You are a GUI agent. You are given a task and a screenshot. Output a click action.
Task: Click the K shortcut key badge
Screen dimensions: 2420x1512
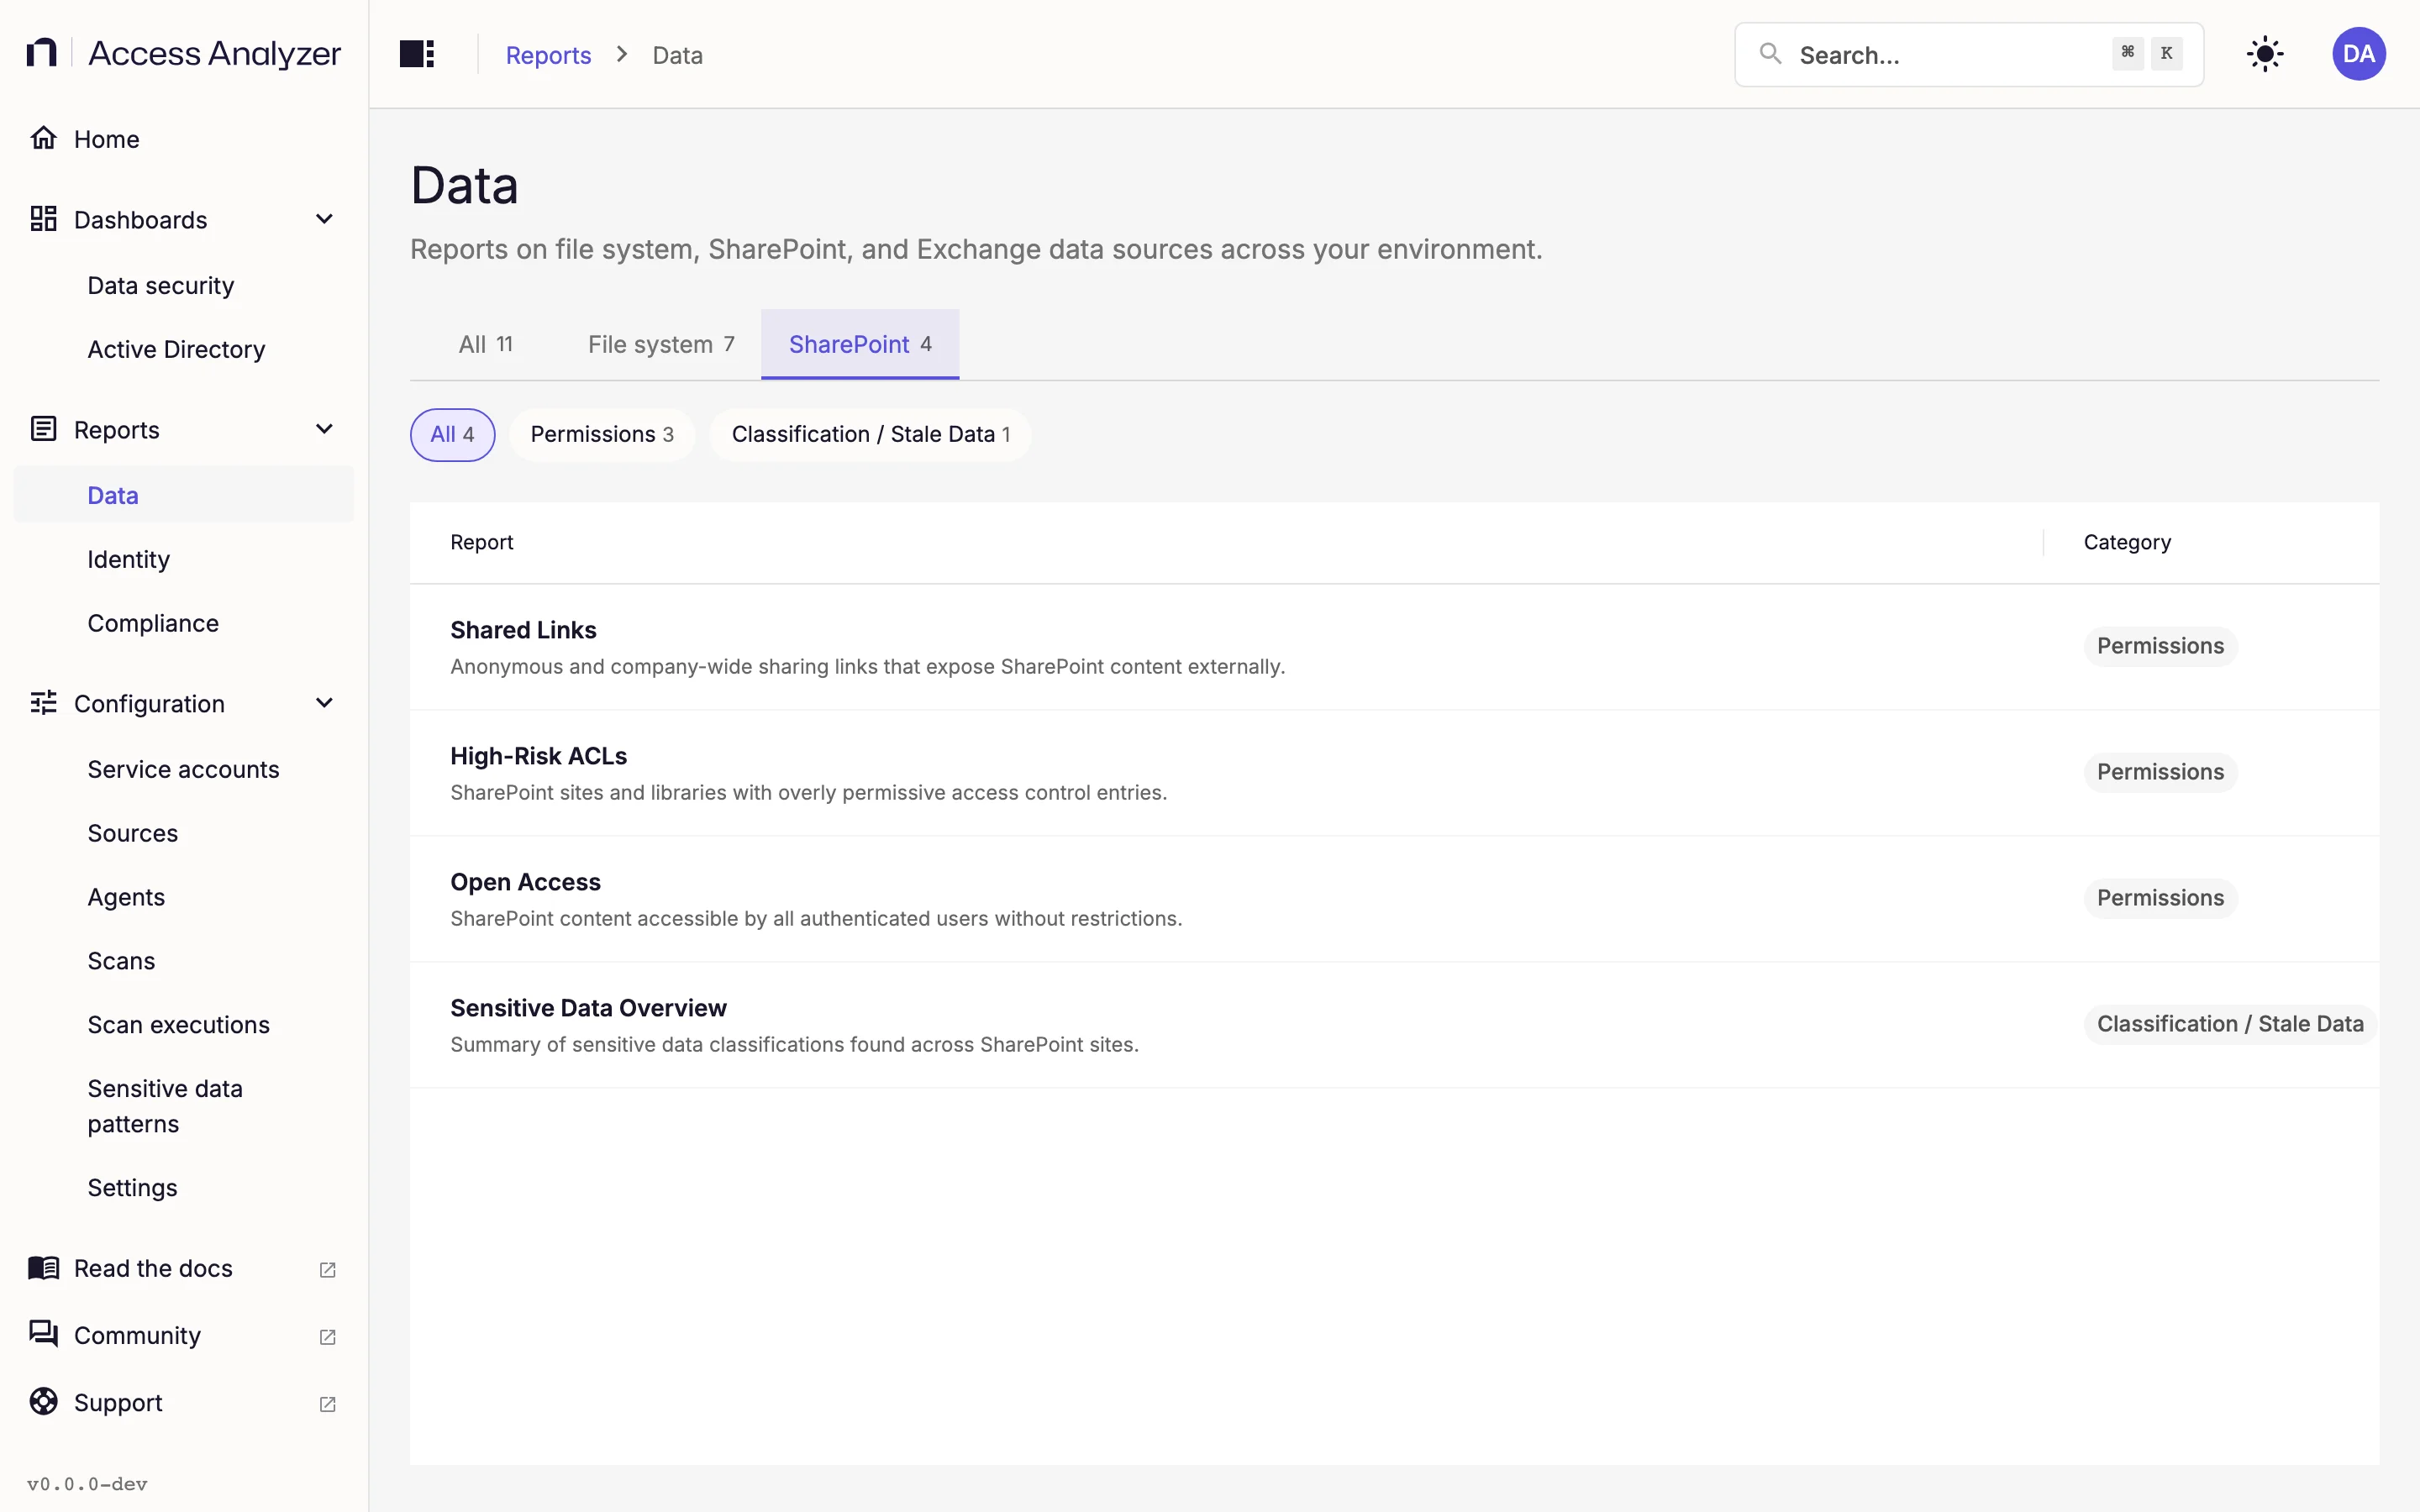pos(2166,54)
